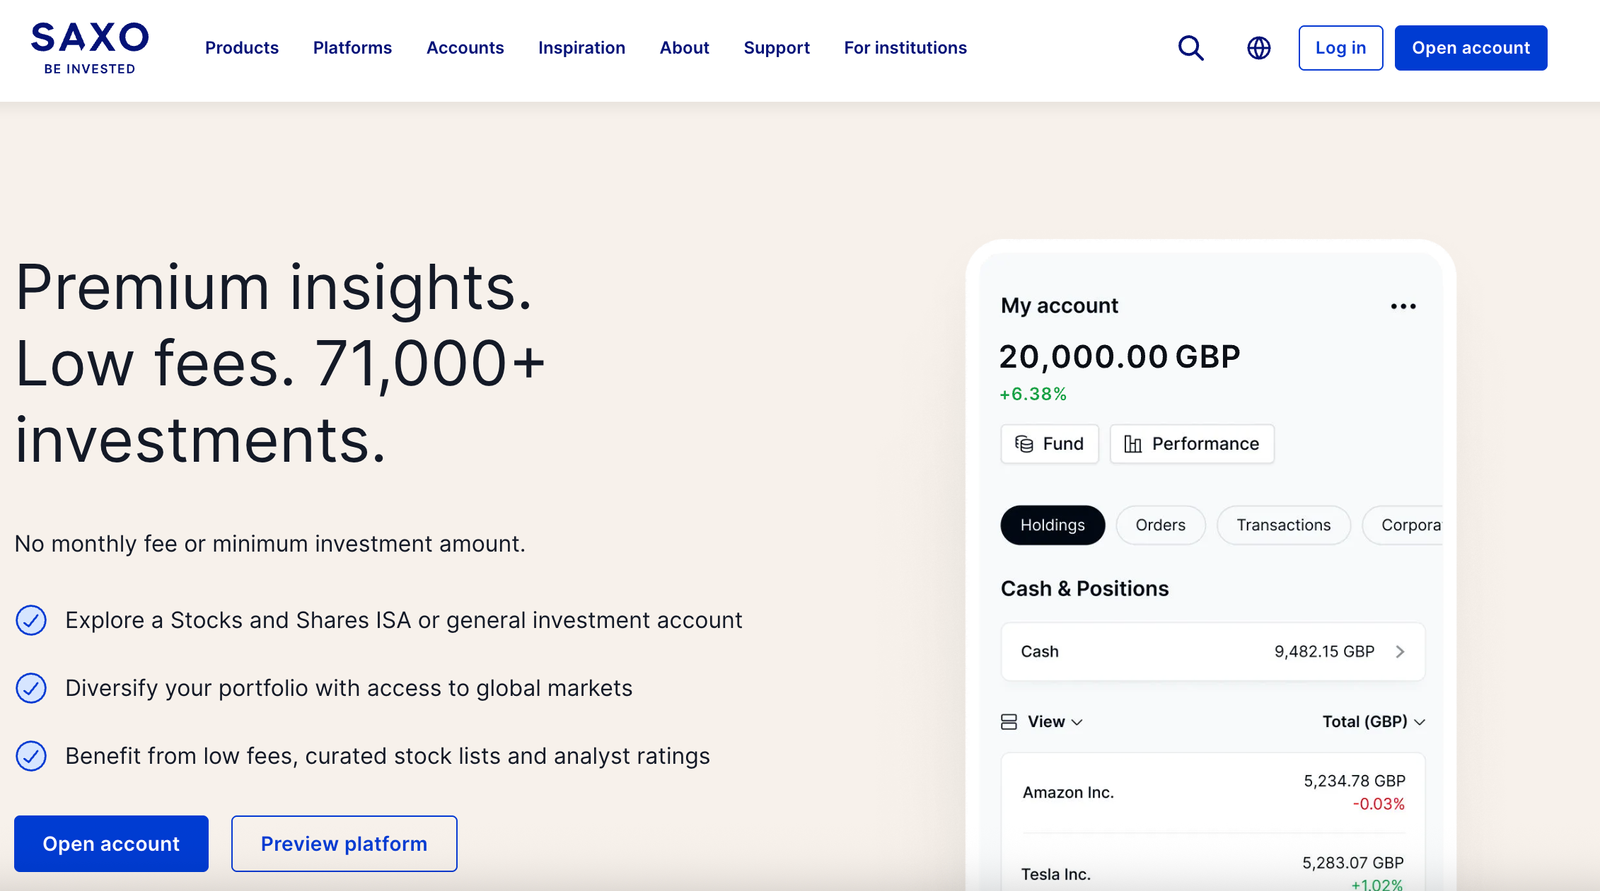
Task: Click Preview platform
Action: (x=343, y=843)
